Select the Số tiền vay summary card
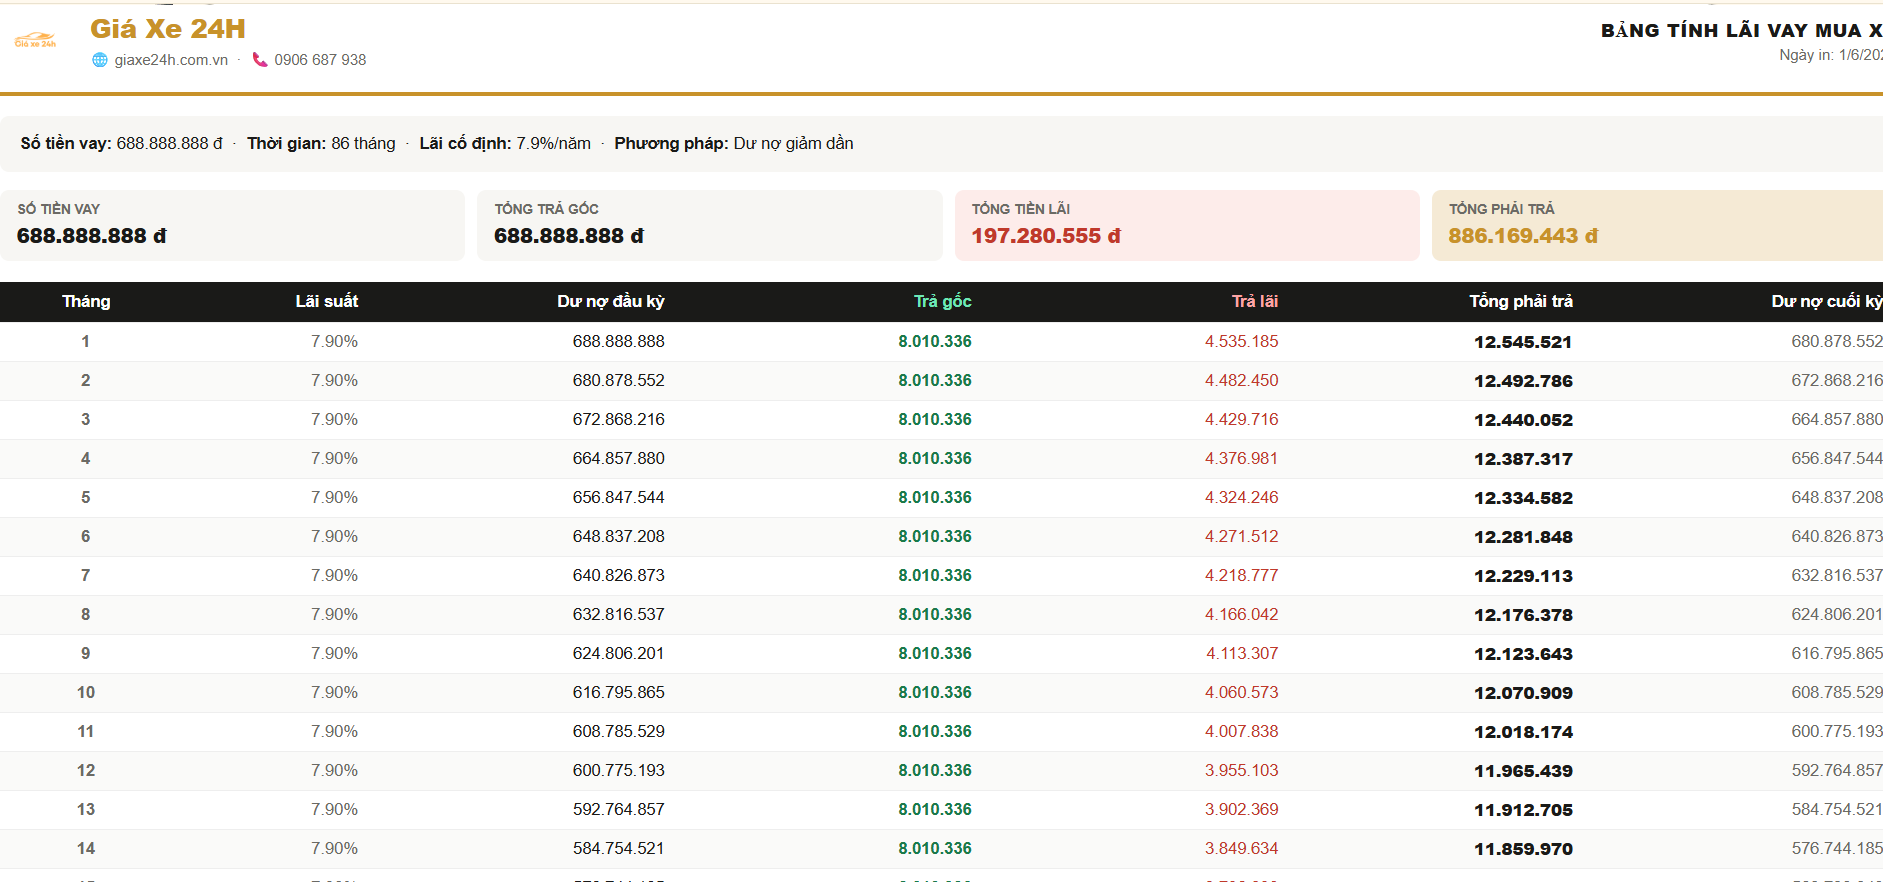The width and height of the screenshot is (1883, 882). (x=232, y=225)
